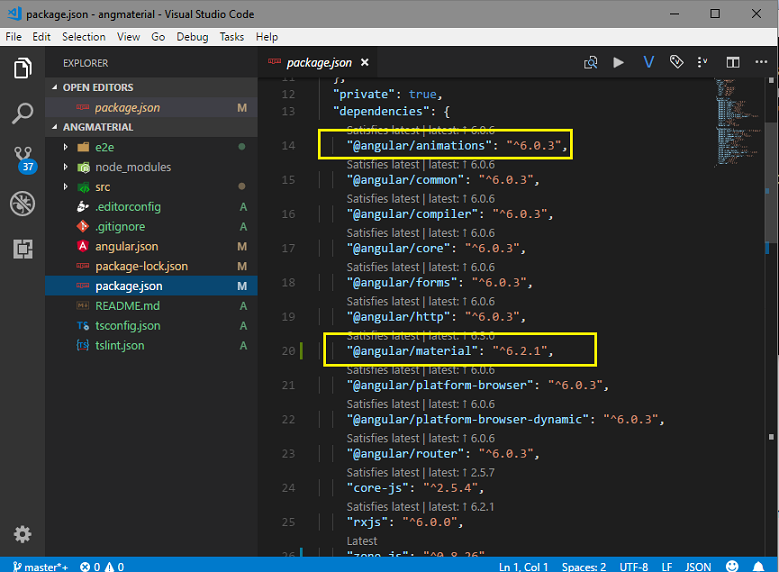Click the feedback smiley in status bar
Screen dimensions: 779x572
[732, 566]
